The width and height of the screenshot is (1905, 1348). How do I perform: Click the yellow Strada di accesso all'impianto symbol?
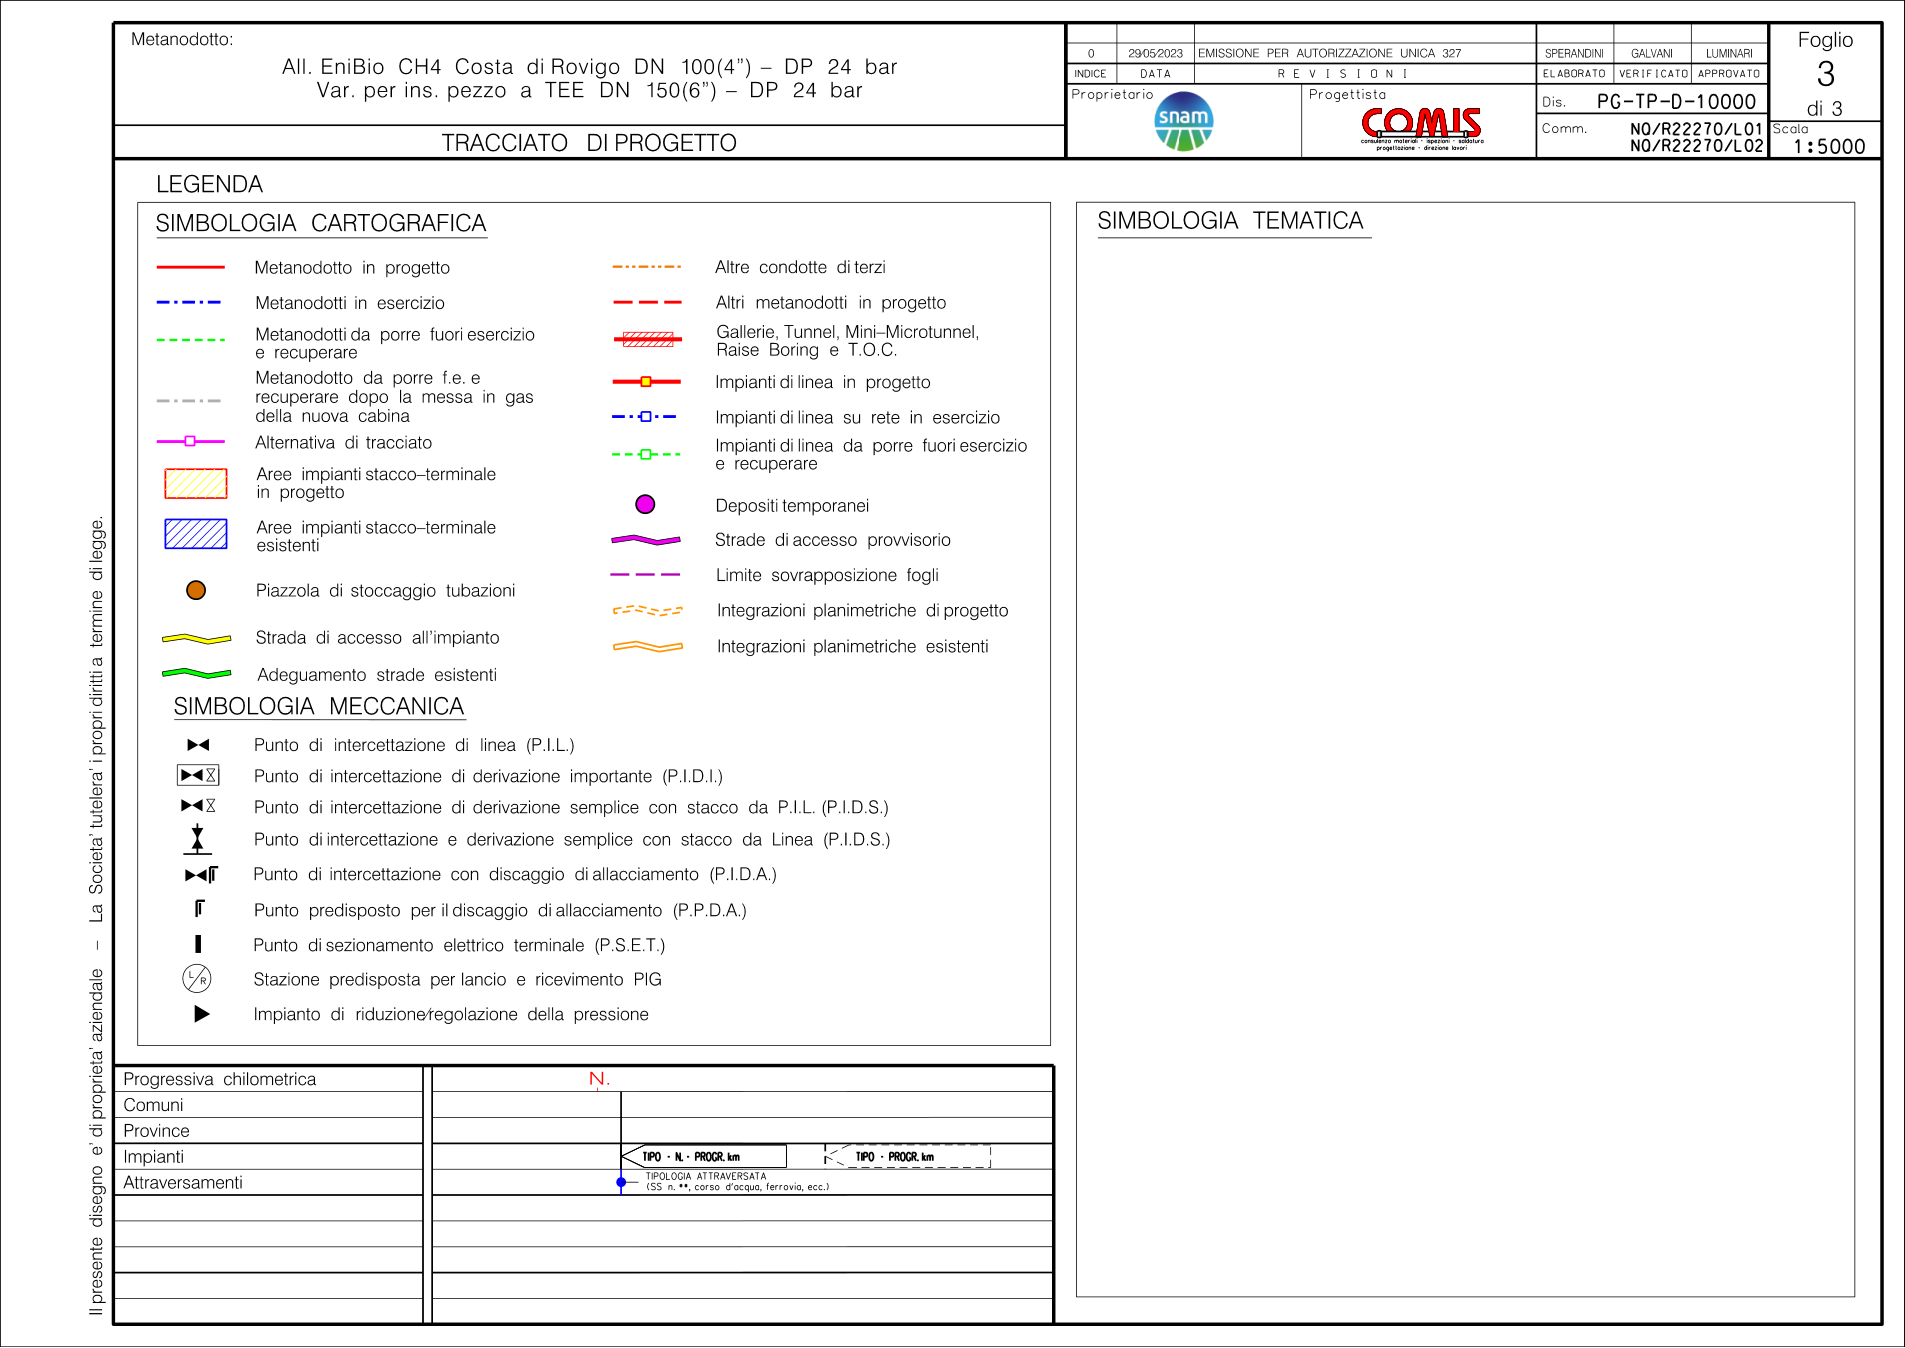[196, 638]
